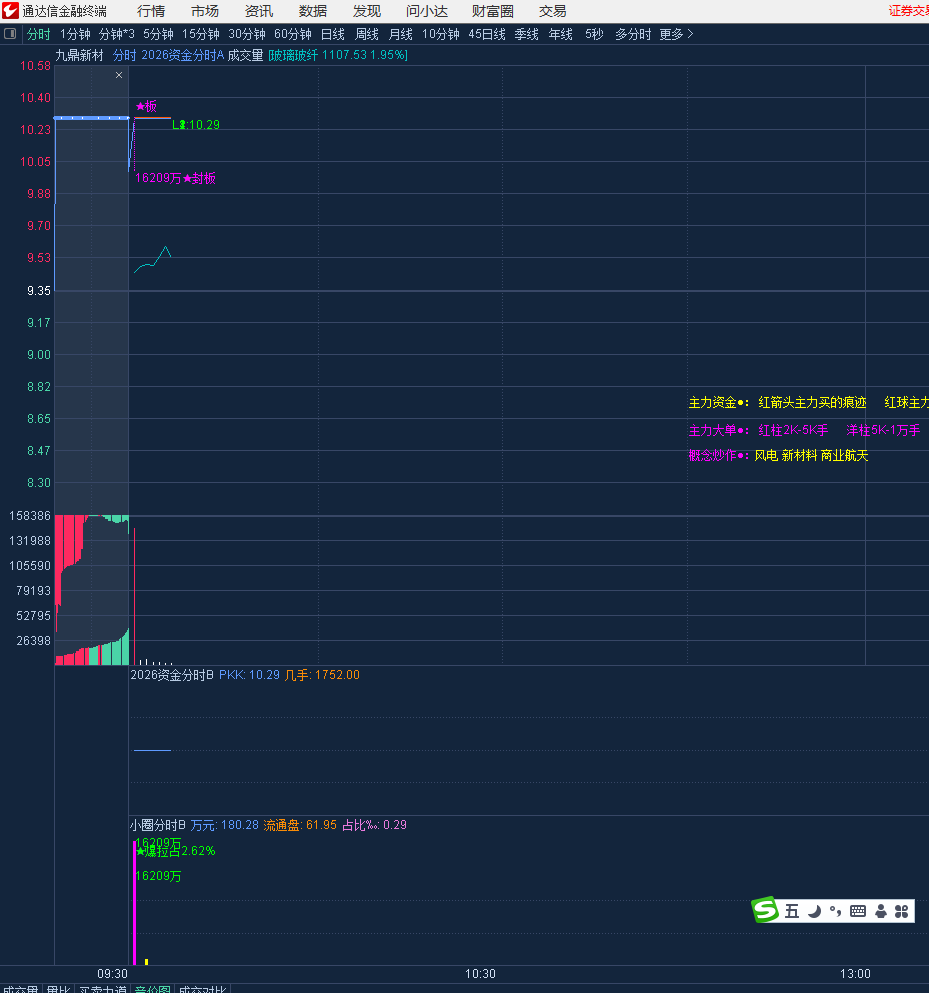Close the shaded pre-market panel with X
Screen dimensions: 929x993
coord(119,75)
